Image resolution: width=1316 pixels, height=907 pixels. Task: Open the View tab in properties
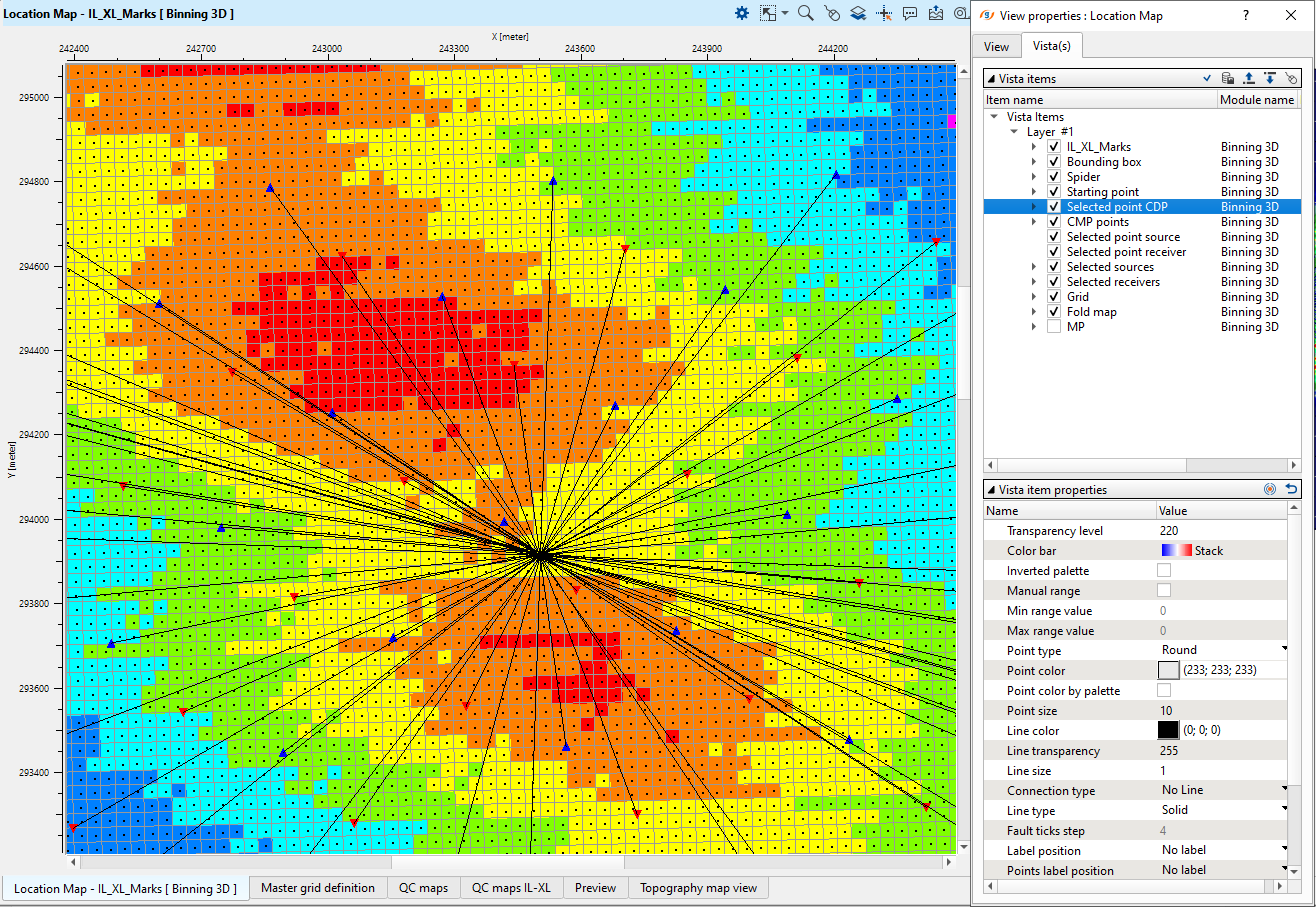click(x=996, y=47)
